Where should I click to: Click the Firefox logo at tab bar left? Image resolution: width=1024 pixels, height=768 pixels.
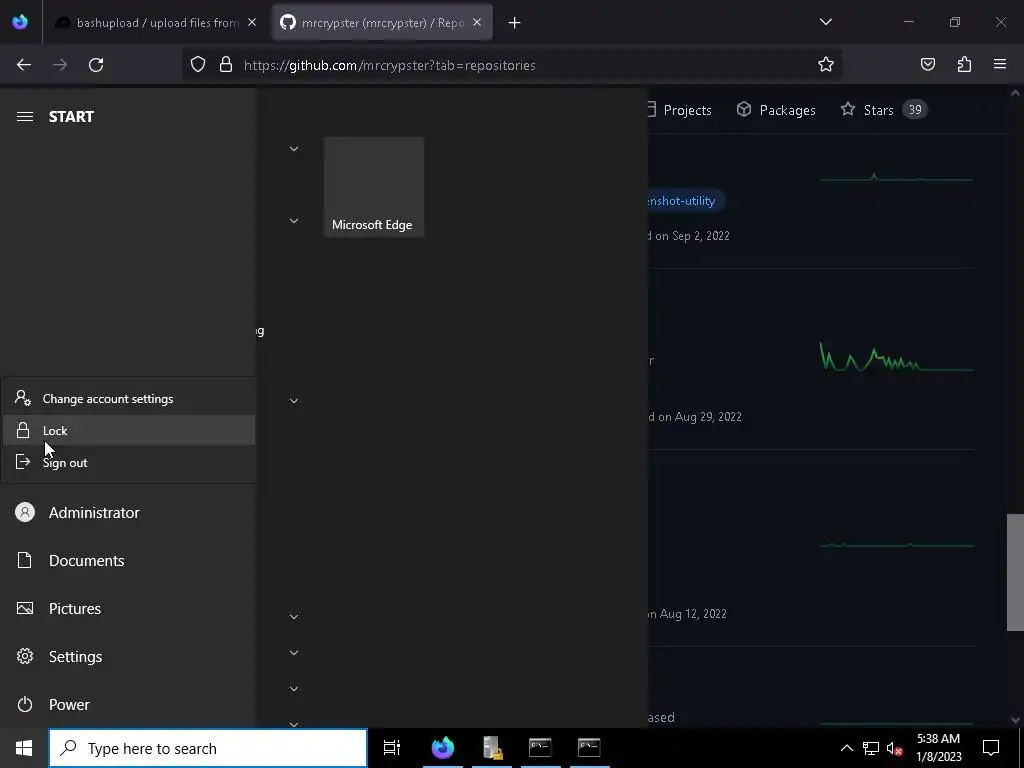pyautogui.click(x=20, y=22)
